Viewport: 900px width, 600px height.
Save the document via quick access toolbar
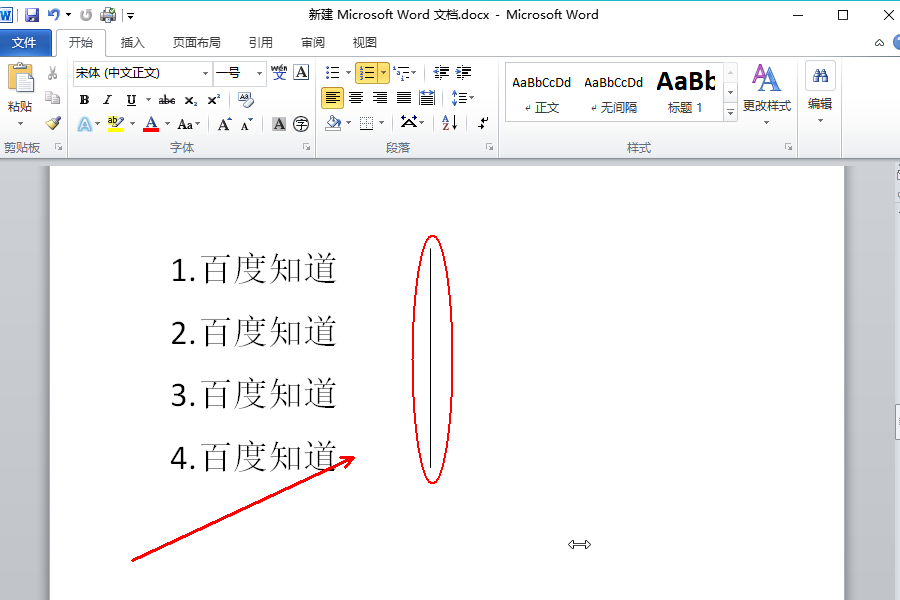(32, 15)
